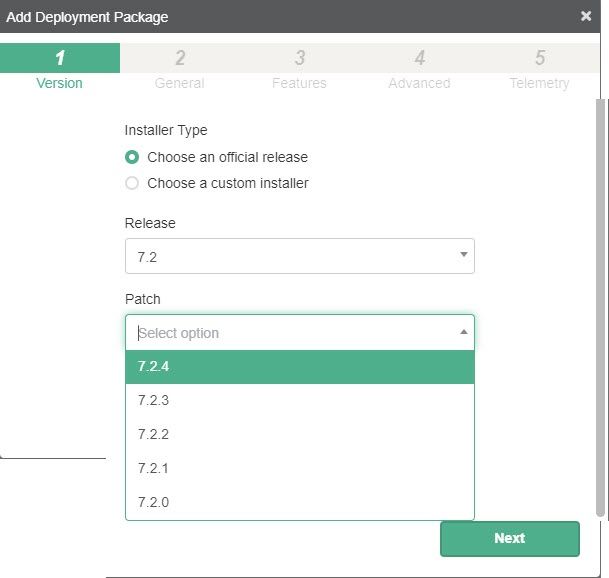Screen dimensions: 609x578
Task: Go to the General step tab
Action: [180, 70]
